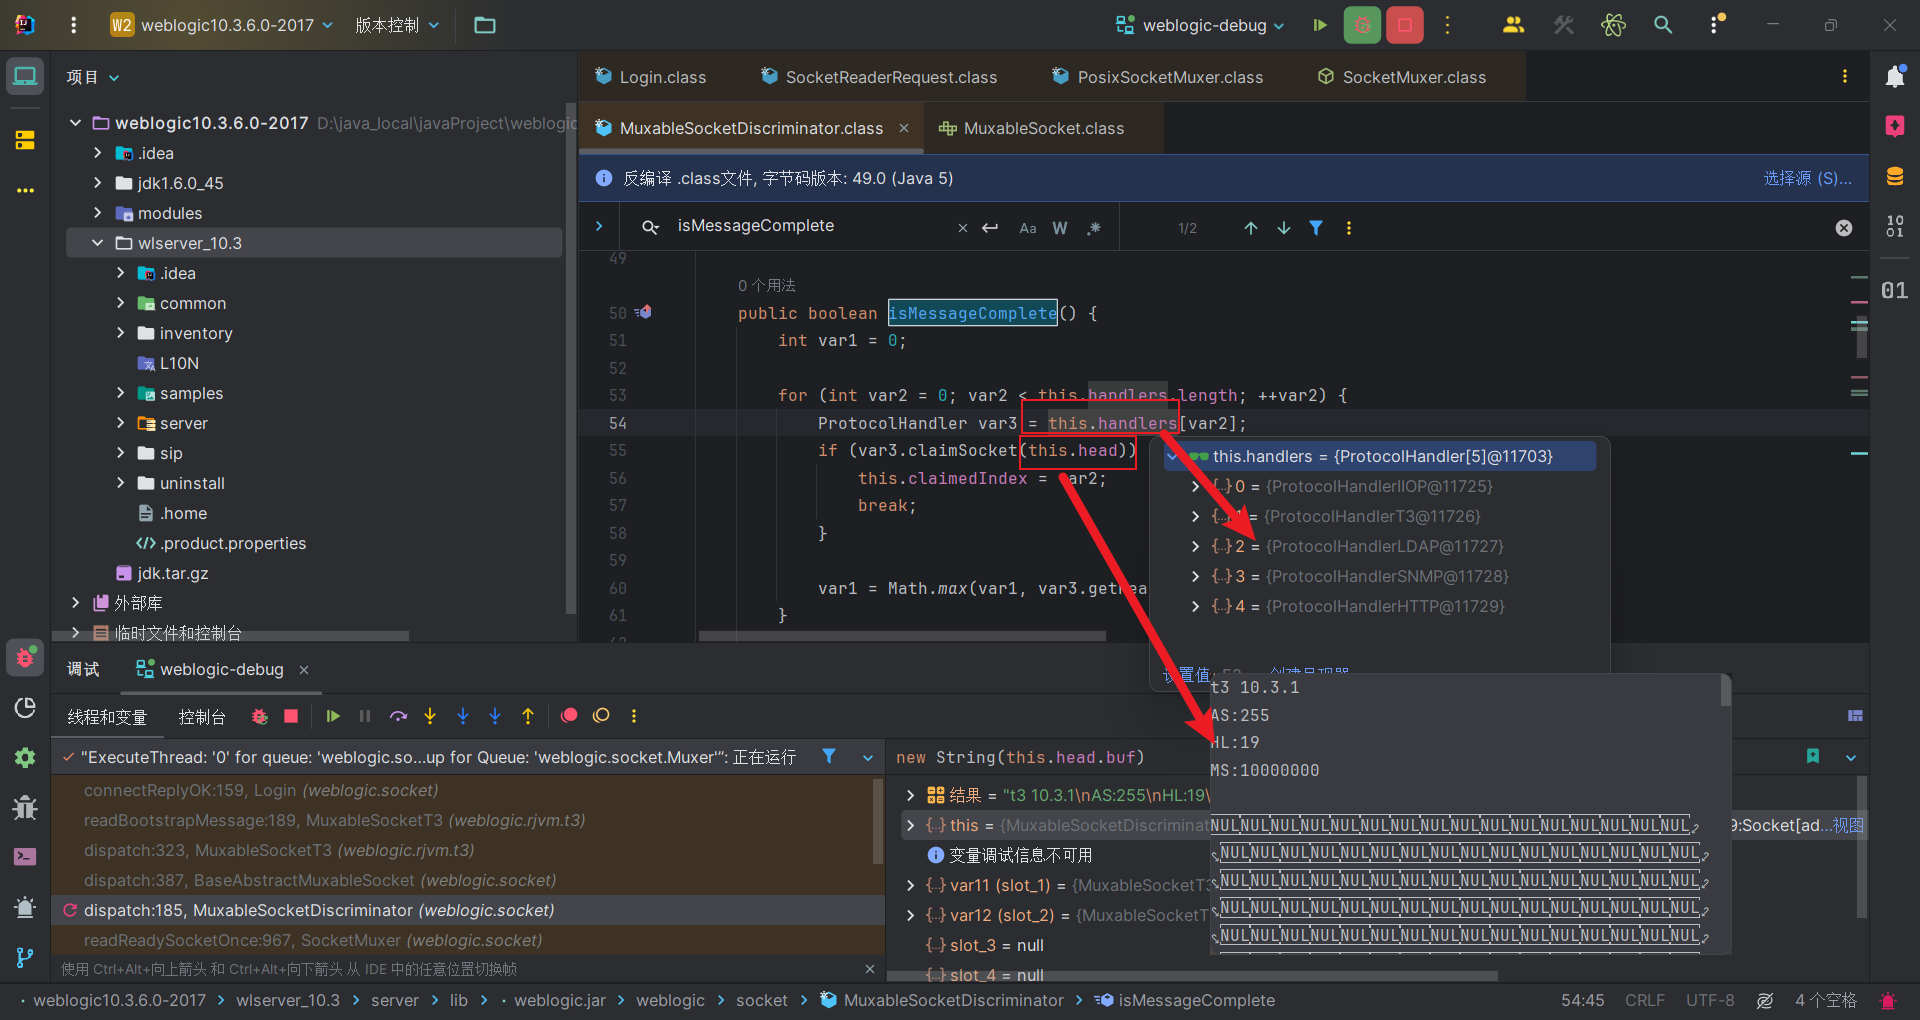
Task: Toggle thread filter funnel in frames panel
Action: 829,756
